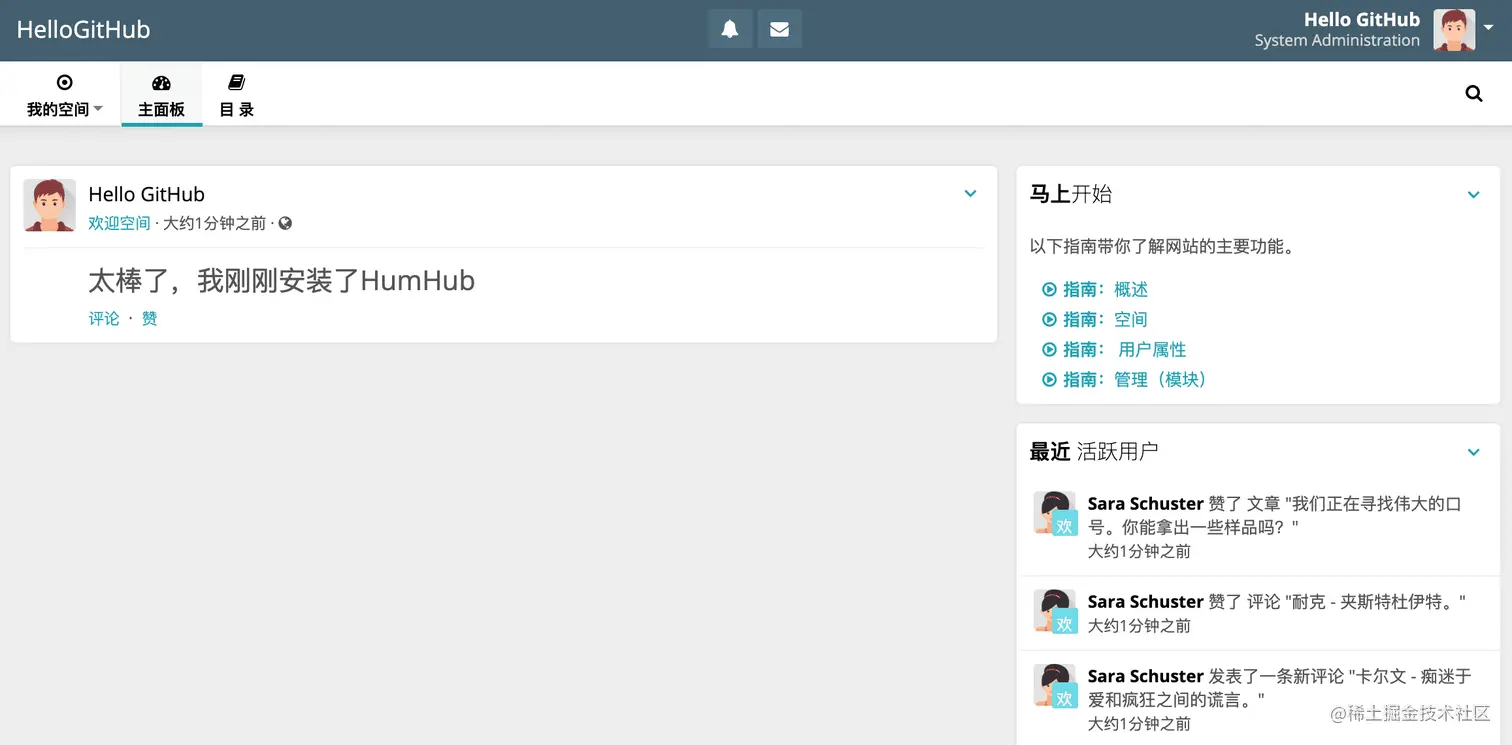Click post timestamp 大约1分钟之前
Viewport: 1512px width, 745px height.
click(x=214, y=223)
